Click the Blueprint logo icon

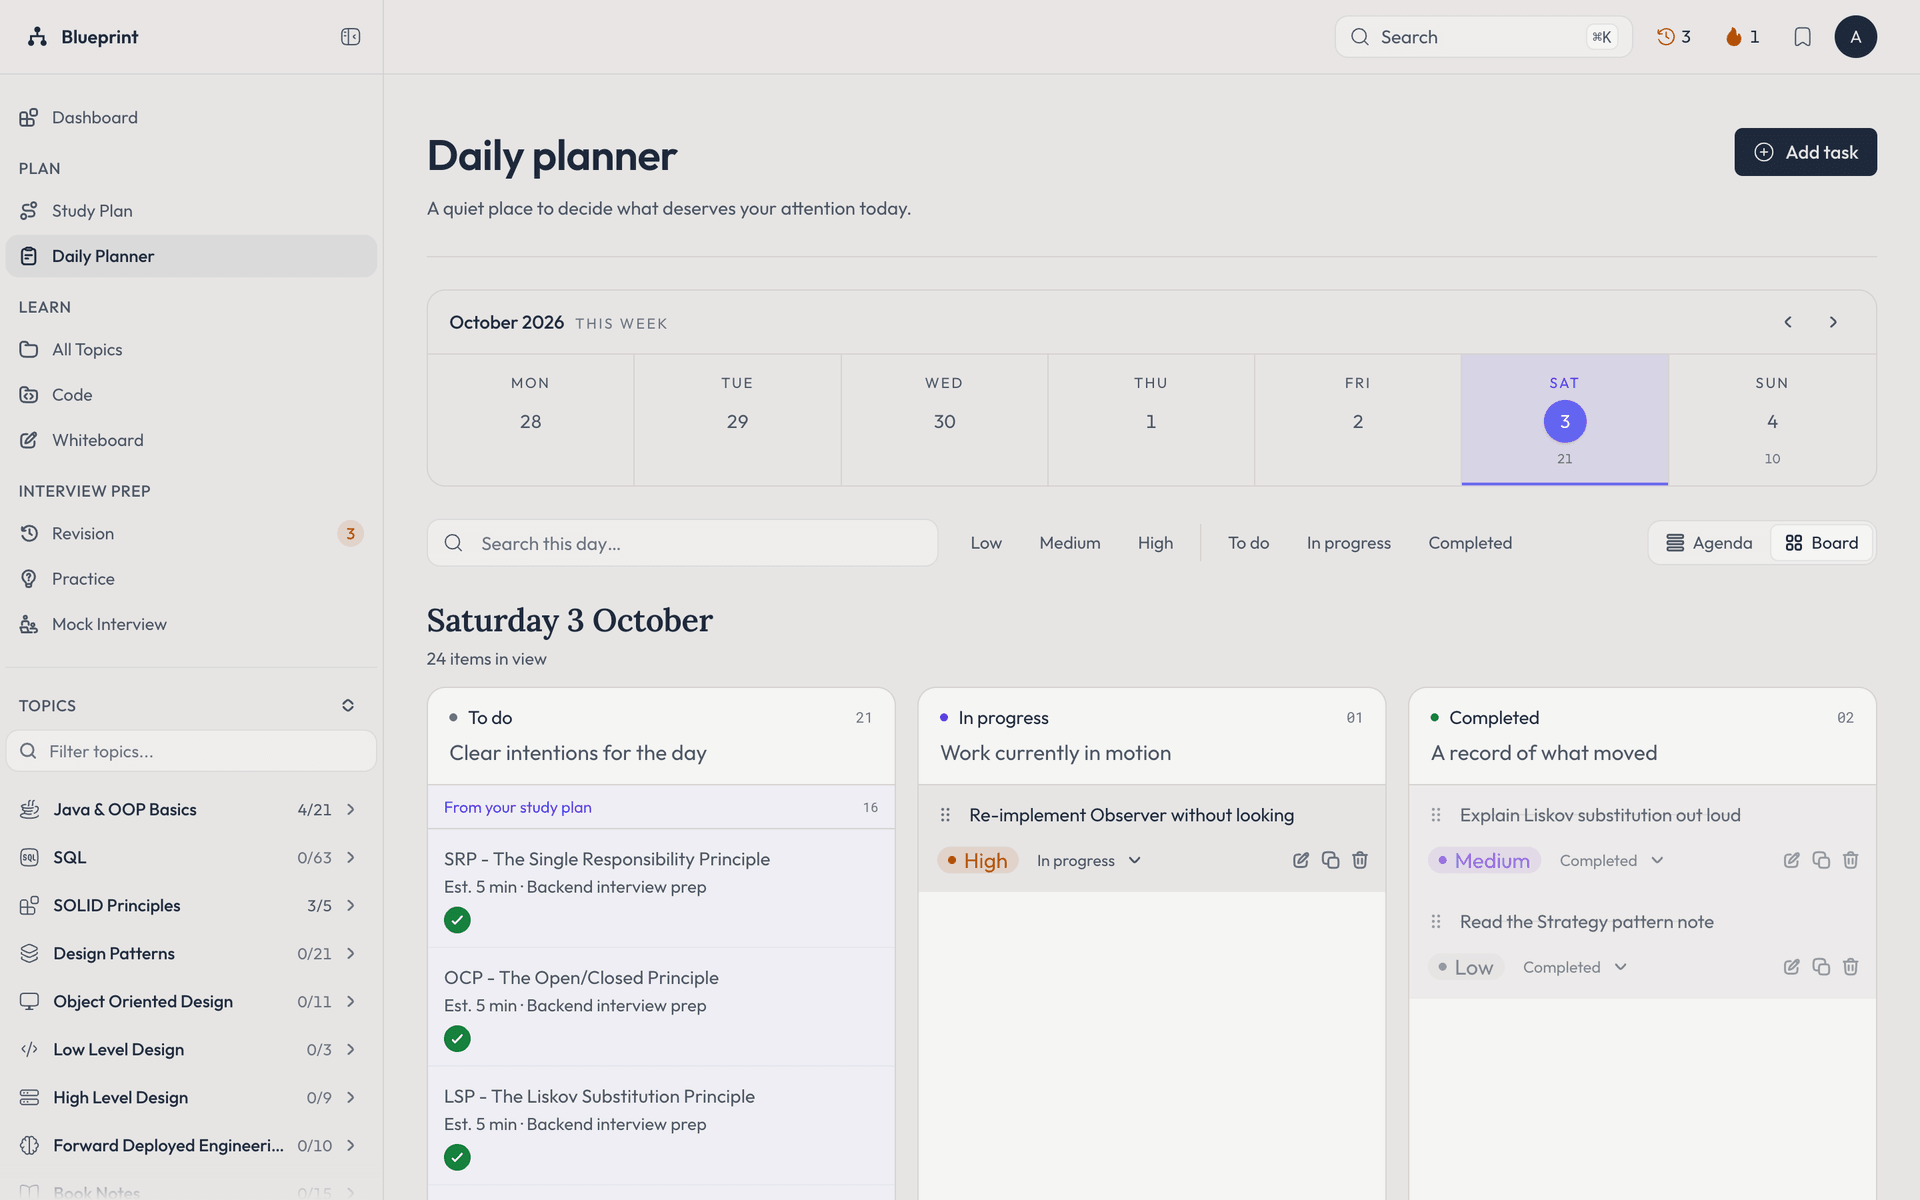[37, 37]
